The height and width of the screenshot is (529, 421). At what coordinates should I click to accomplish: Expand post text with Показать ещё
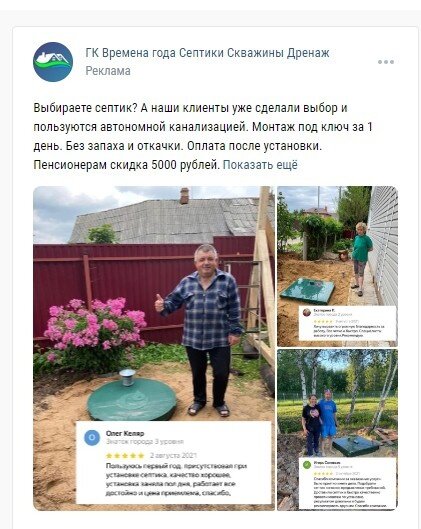(260, 165)
